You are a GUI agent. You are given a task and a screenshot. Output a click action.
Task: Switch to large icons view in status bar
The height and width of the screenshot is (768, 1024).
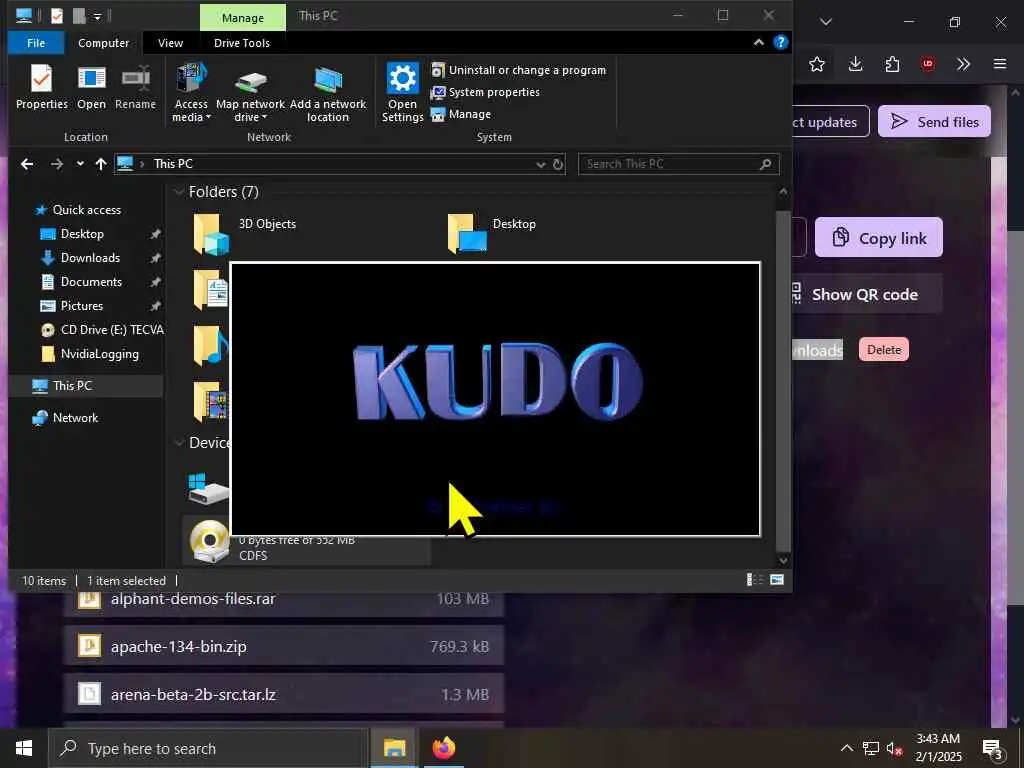[x=776, y=580]
